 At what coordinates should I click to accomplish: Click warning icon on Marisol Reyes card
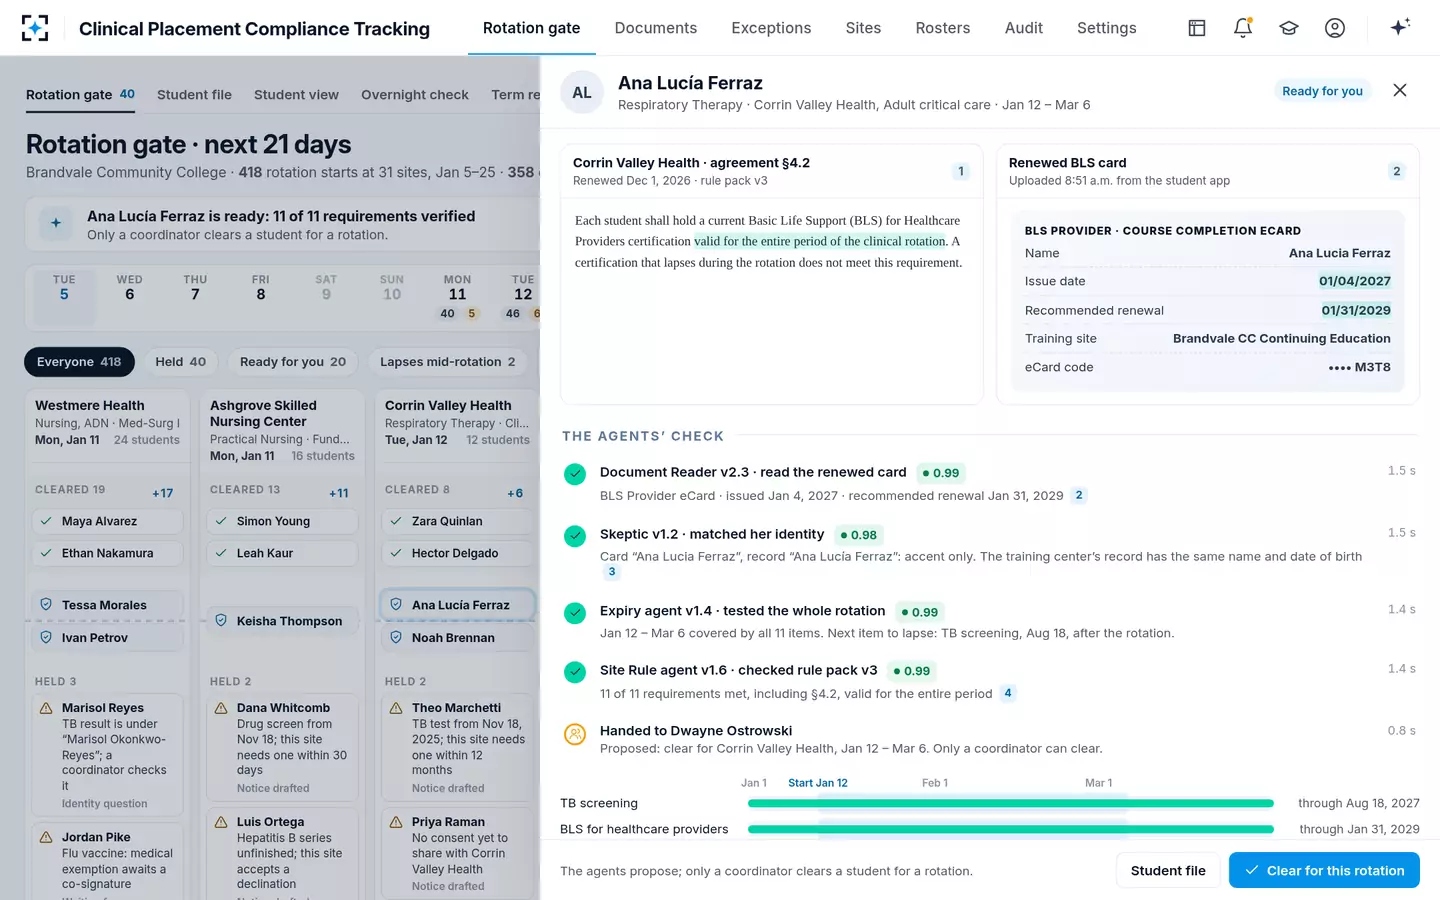point(46,708)
